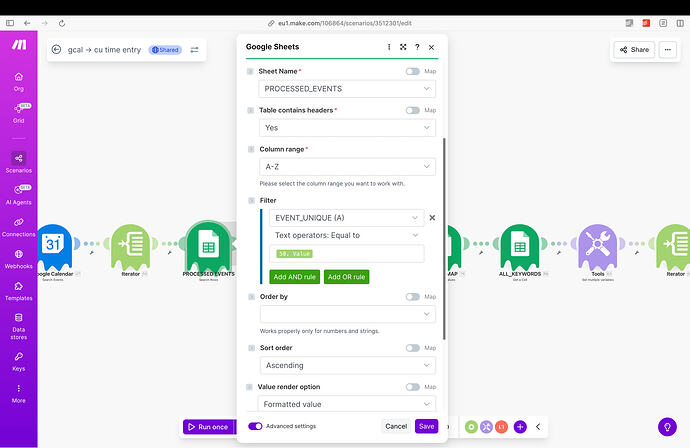Click the browser reload button
690x448 pixels.
click(x=62, y=23)
